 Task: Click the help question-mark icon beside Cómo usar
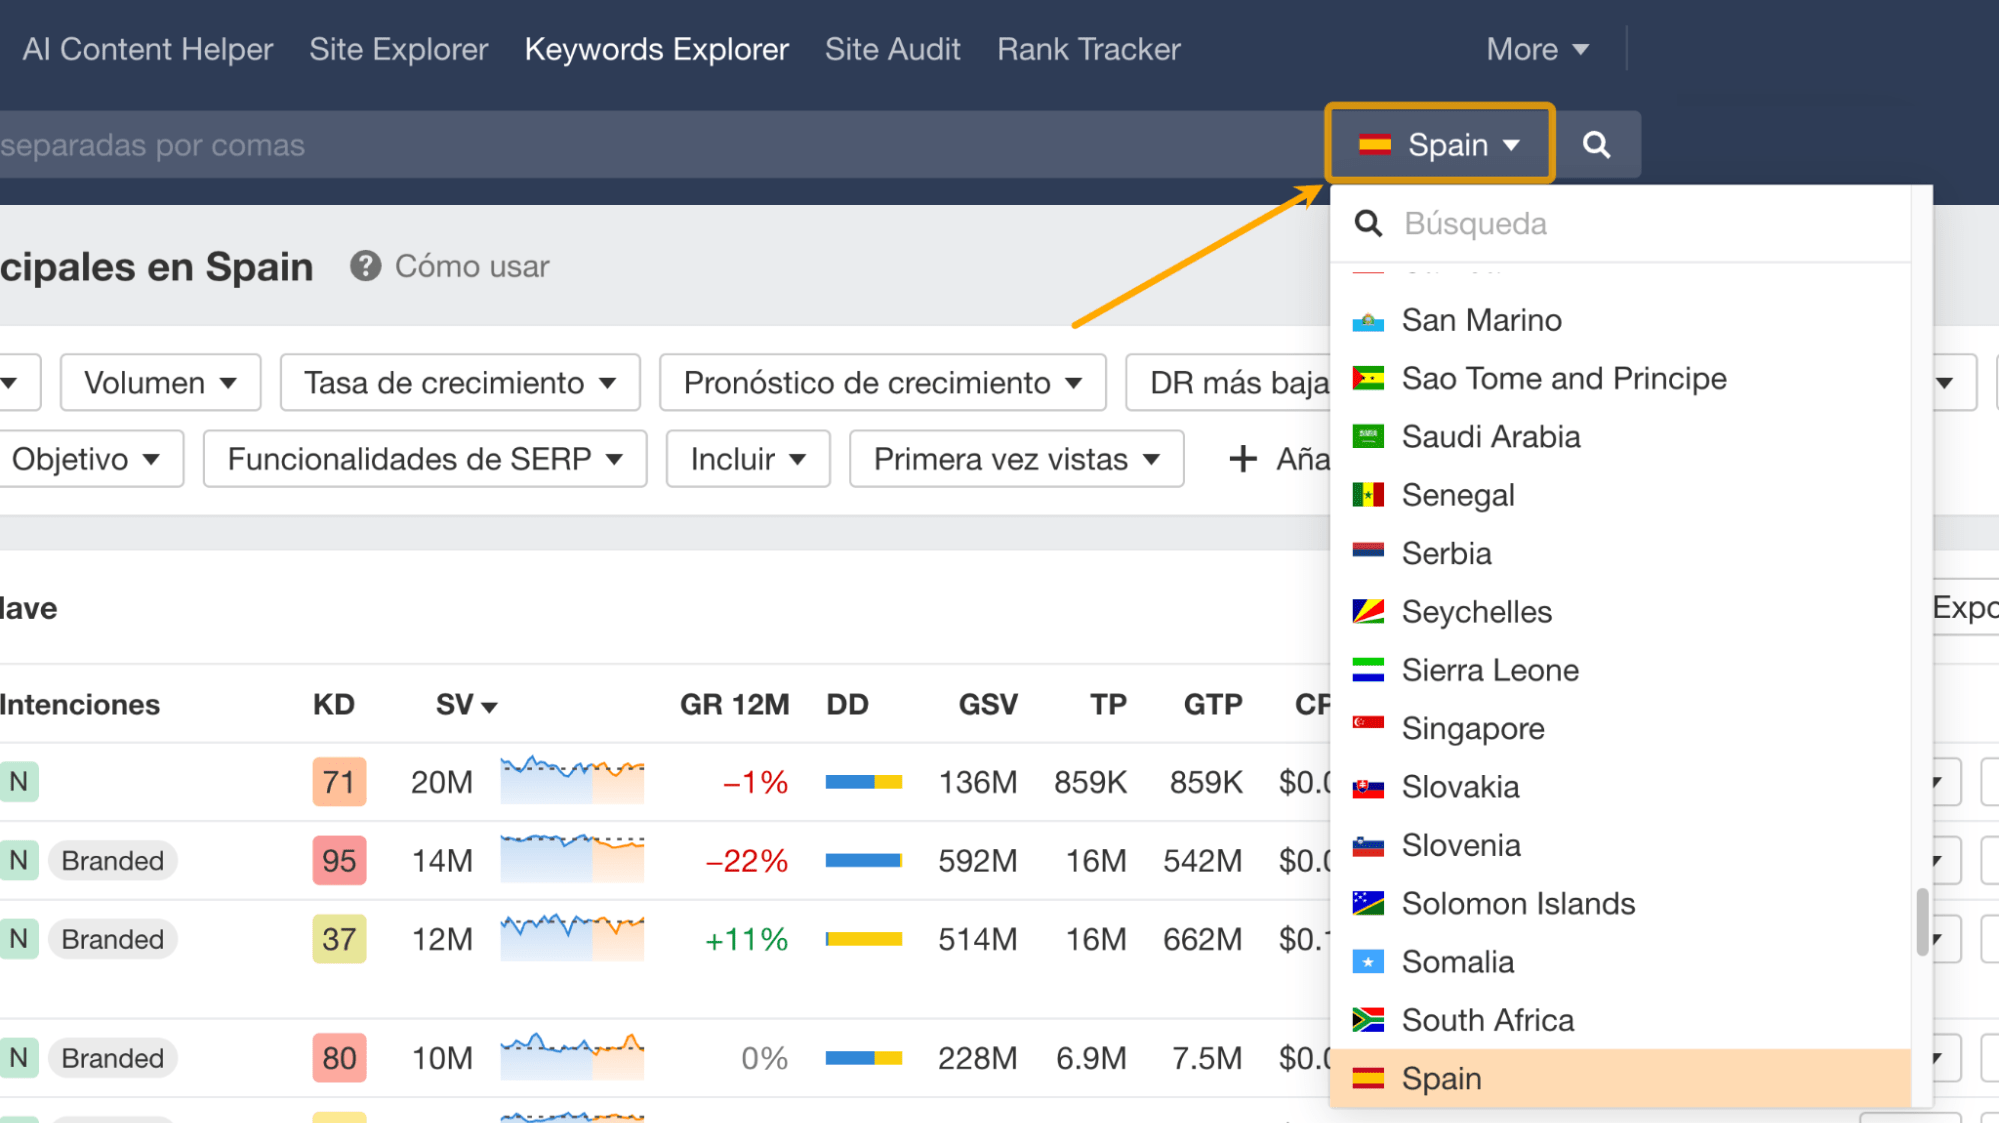(366, 266)
